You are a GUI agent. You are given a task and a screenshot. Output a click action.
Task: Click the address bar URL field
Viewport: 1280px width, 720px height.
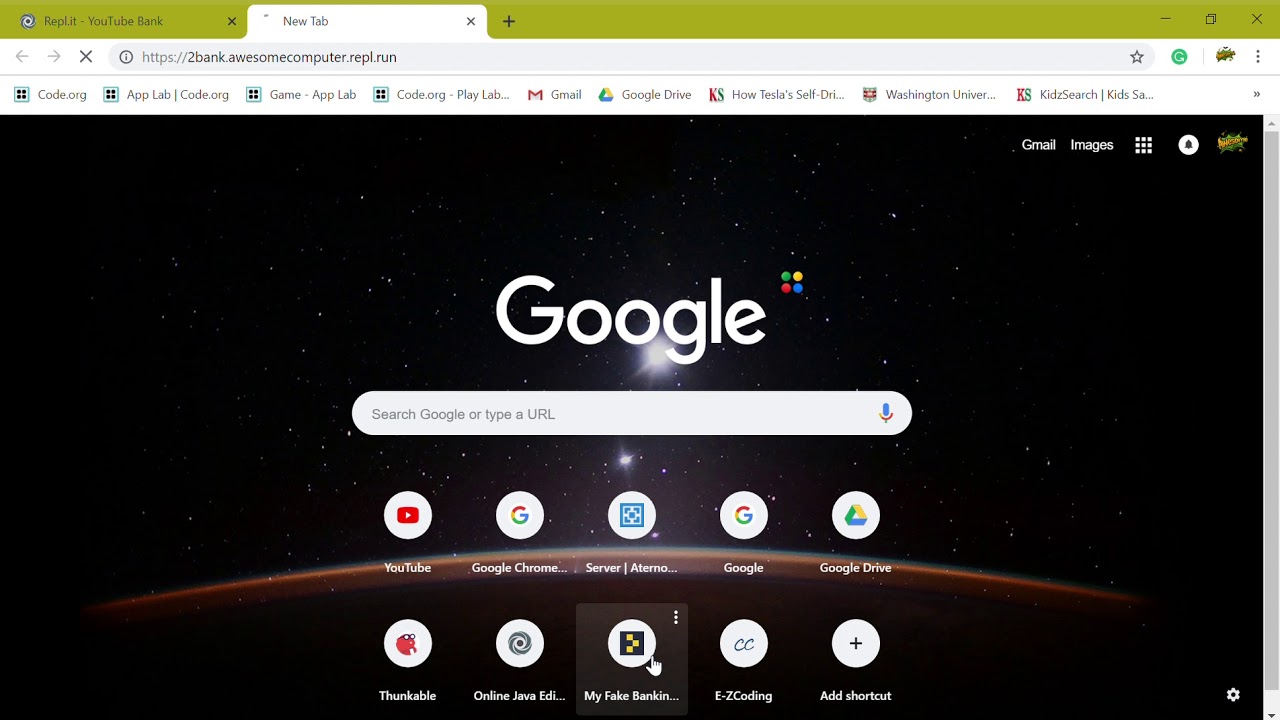630,57
